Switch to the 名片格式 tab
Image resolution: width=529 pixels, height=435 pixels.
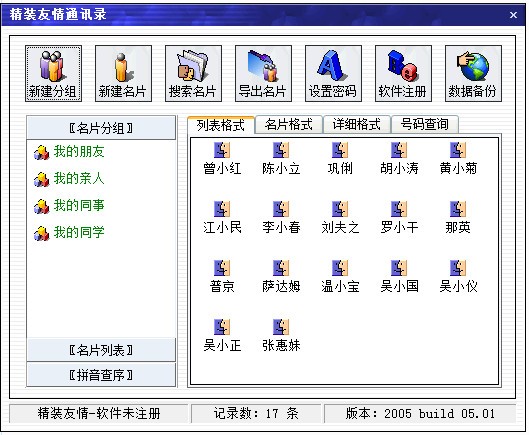pyautogui.click(x=289, y=125)
